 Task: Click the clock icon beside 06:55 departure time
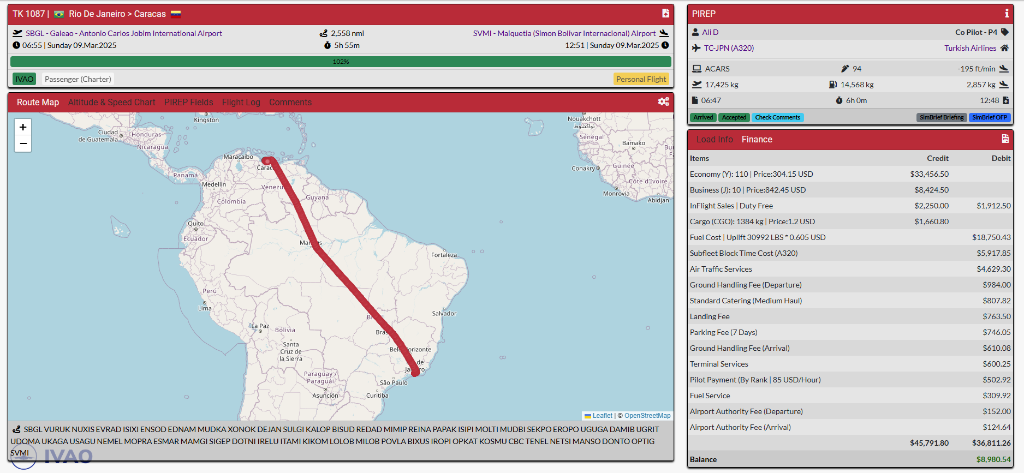pos(16,46)
